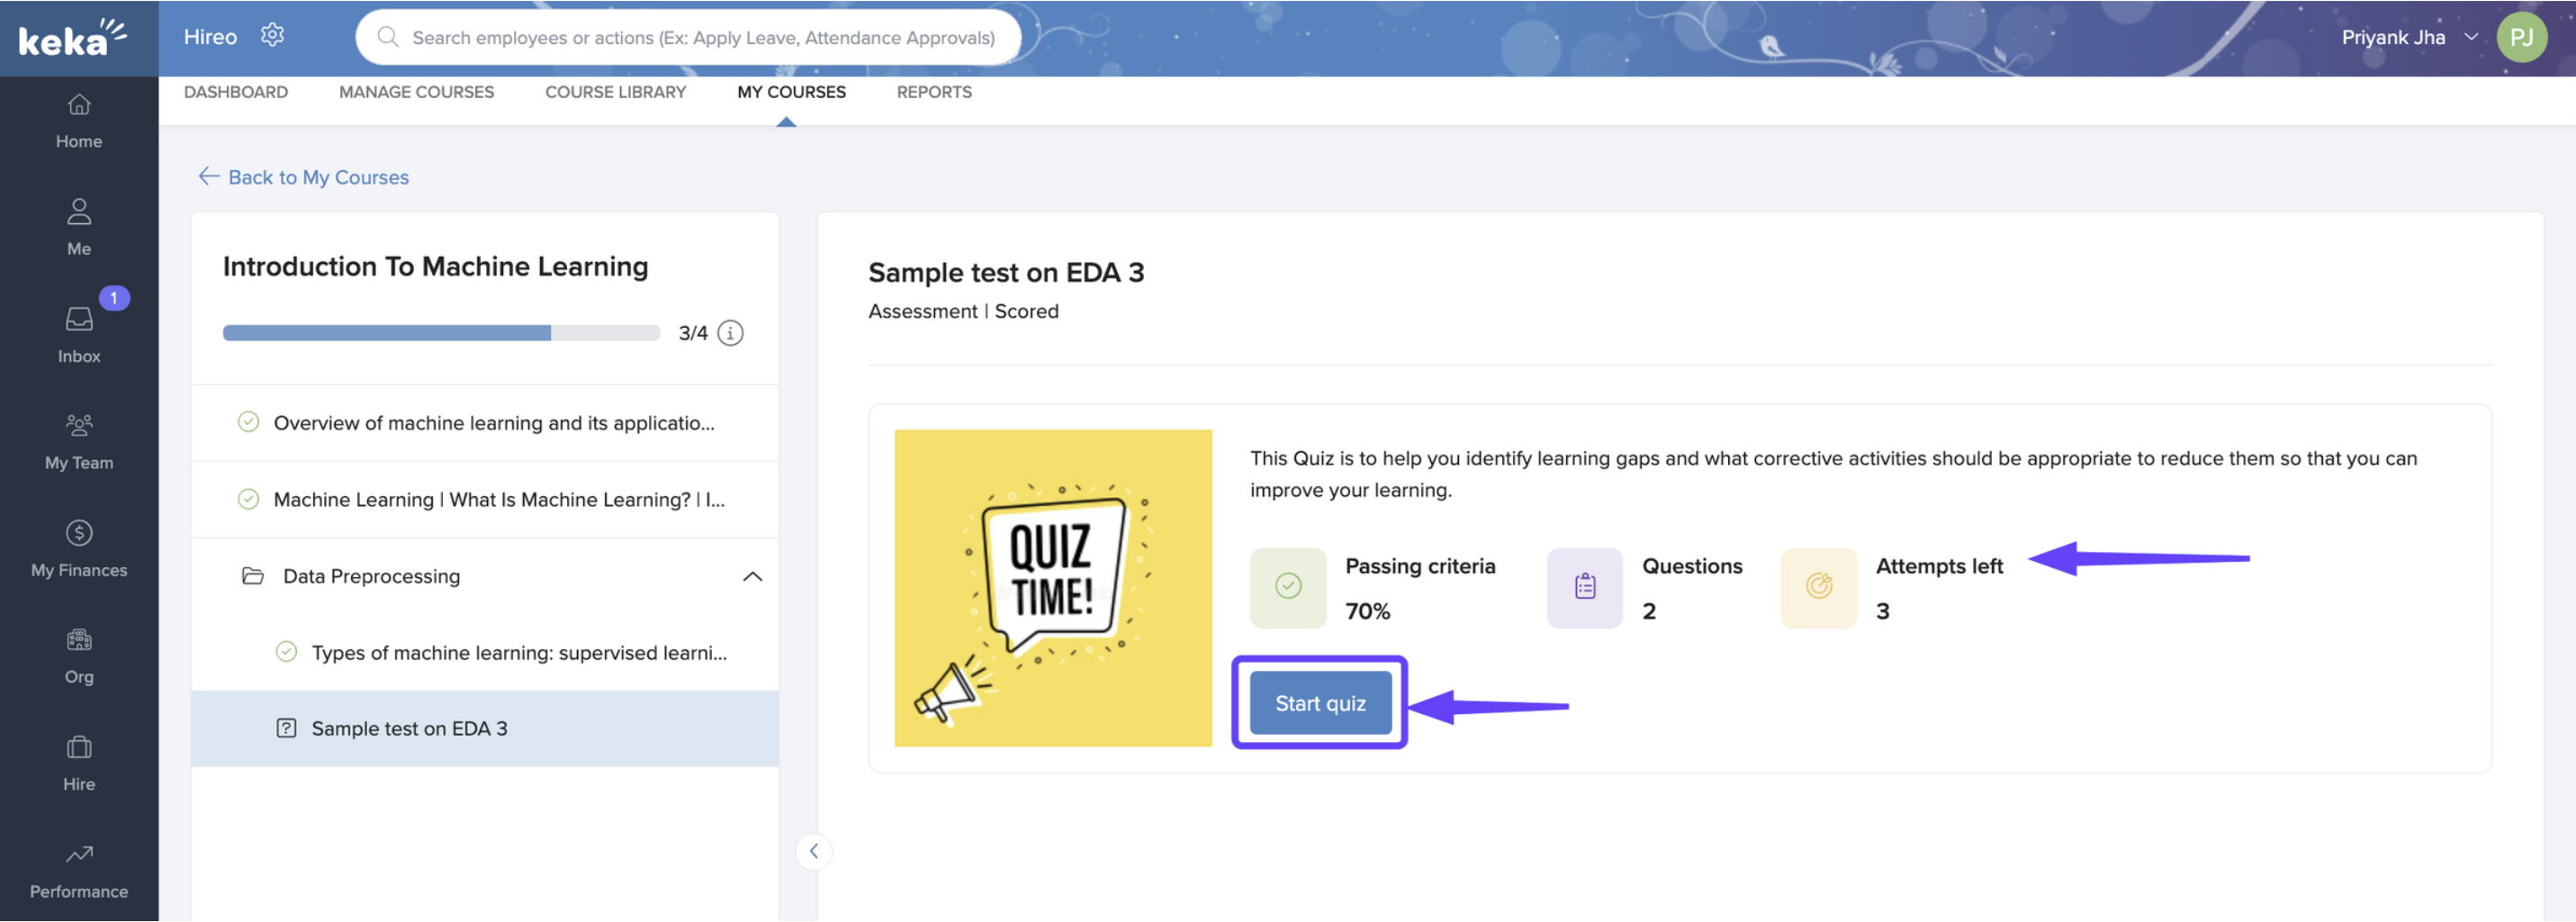Screen dimensions: 2576x922
Task: Go Back to My Courses
Action: pyautogui.click(x=304, y=177)
